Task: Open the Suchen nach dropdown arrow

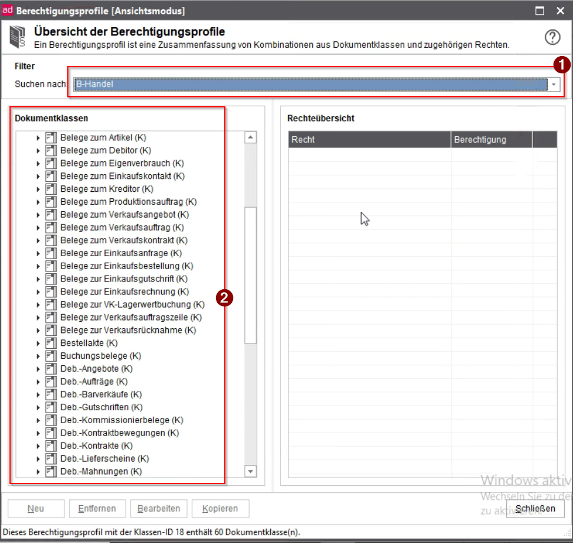Action: point(554,84)
